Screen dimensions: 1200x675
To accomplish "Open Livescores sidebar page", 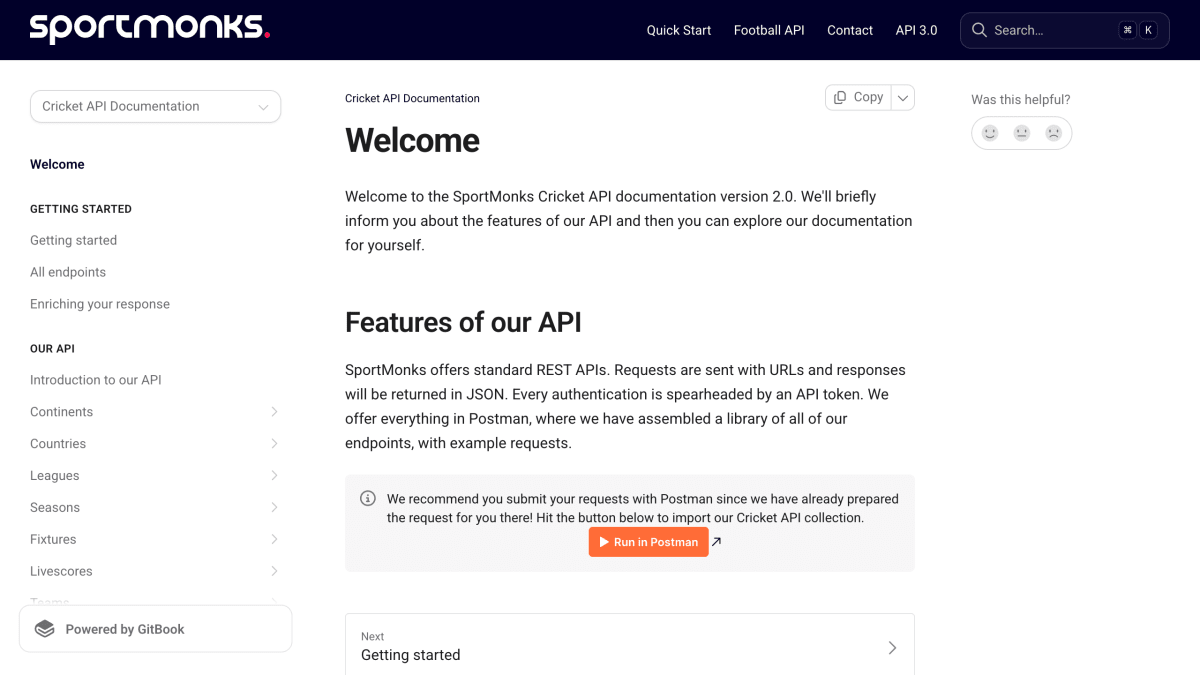I will (x=61, y=572).
